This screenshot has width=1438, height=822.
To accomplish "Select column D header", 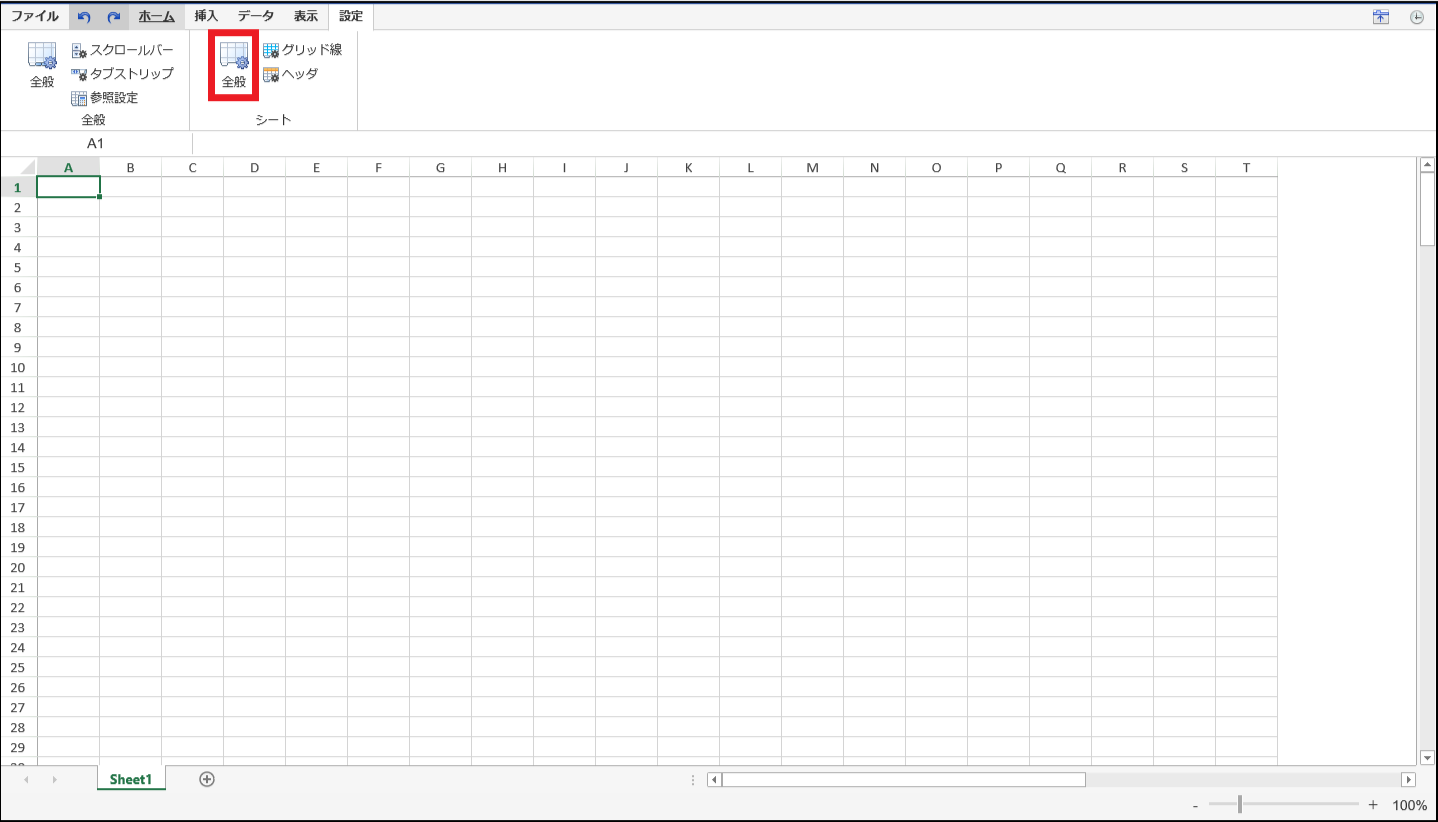I will (254, 167).
